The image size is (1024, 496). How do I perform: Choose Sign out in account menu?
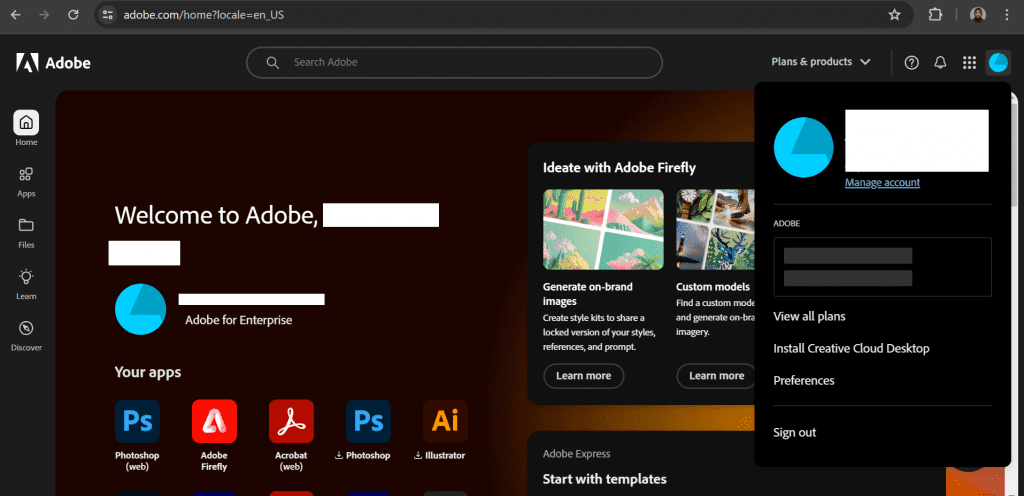795,433
